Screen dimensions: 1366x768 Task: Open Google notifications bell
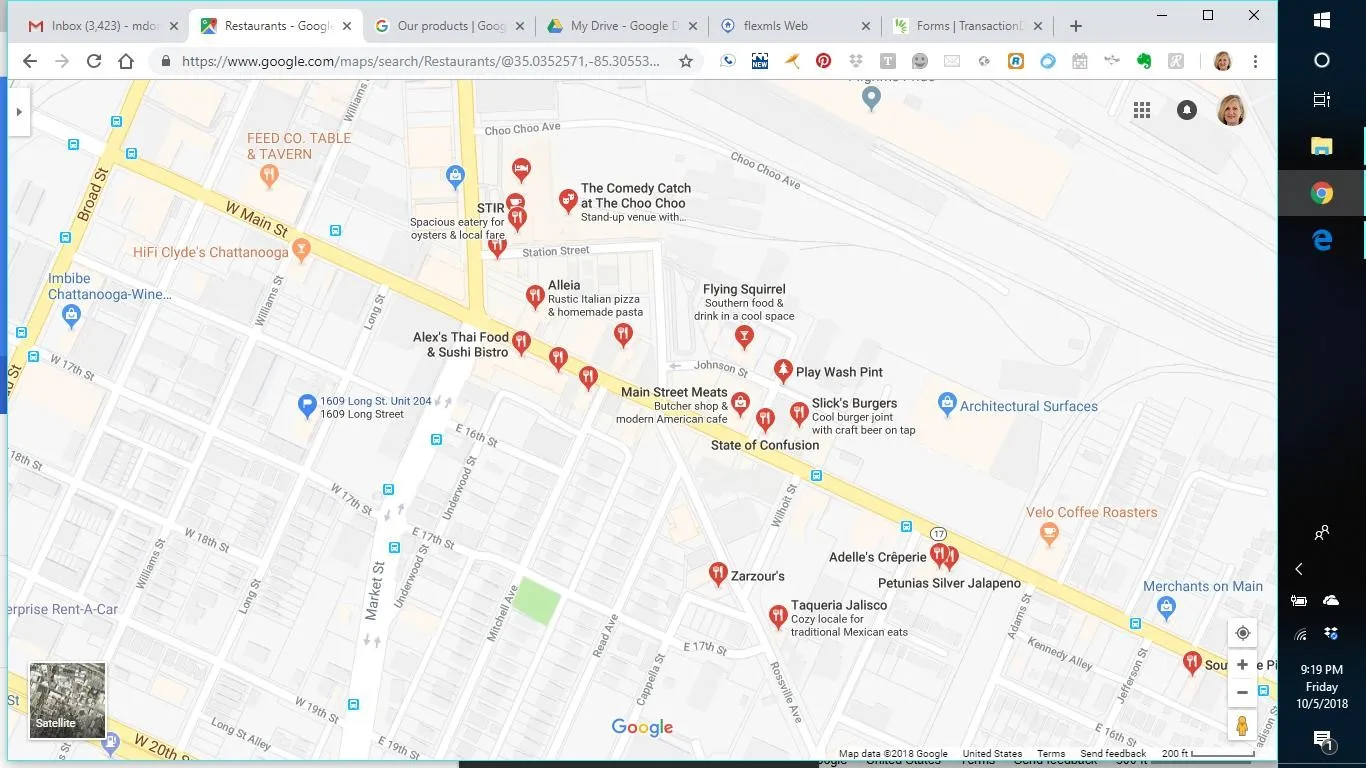tap(1187, 110)
